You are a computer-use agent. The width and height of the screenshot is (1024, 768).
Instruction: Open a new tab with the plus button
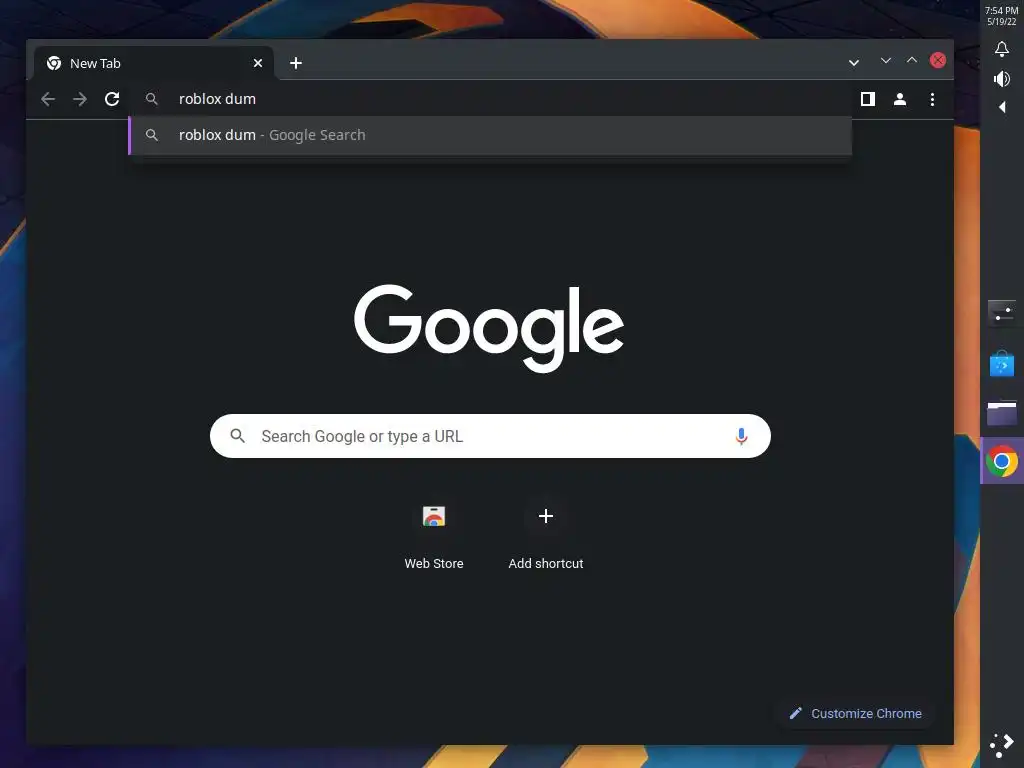coord(296,63)
